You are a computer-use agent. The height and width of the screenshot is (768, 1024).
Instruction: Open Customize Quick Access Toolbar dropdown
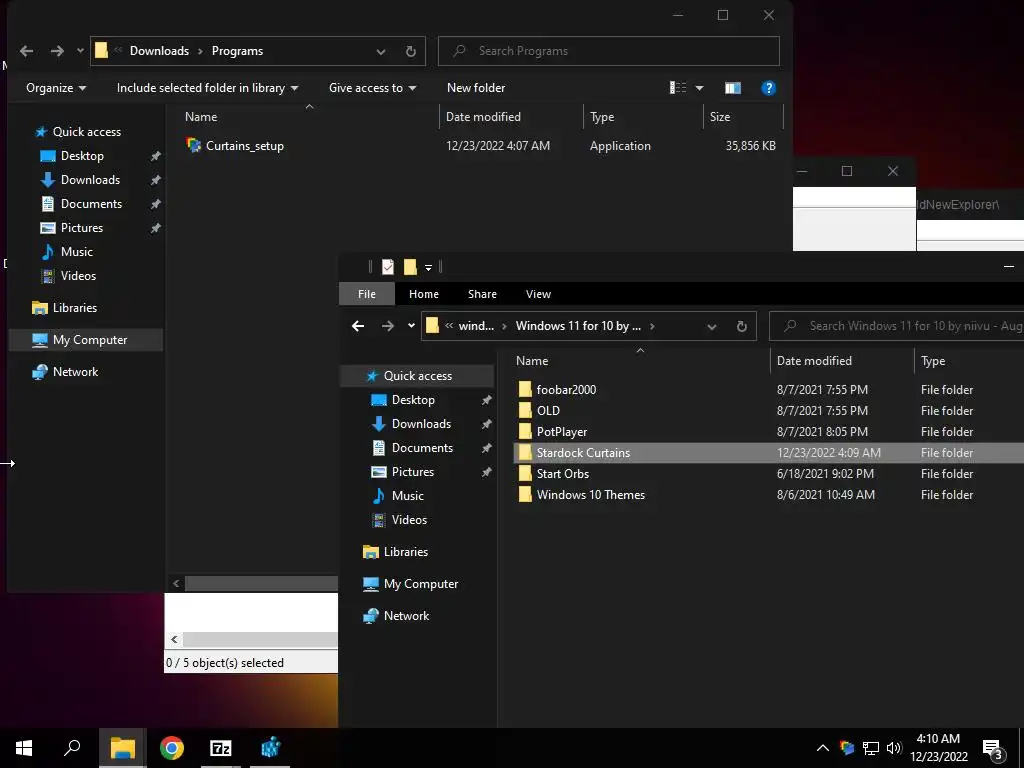pos(428,267)
